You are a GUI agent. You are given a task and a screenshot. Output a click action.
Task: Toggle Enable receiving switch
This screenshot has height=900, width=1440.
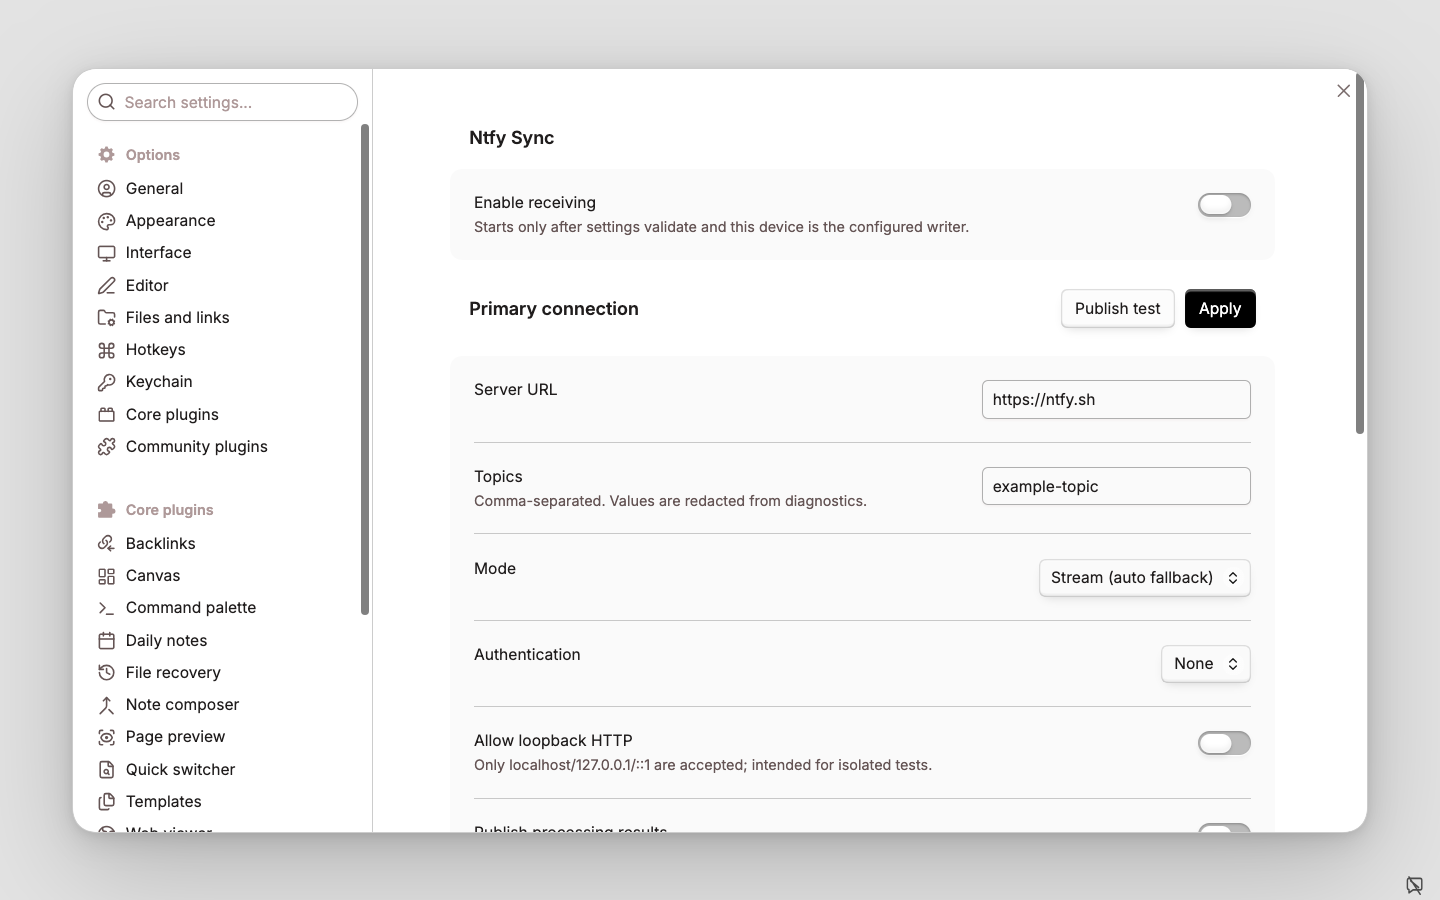coord(1224,205)
